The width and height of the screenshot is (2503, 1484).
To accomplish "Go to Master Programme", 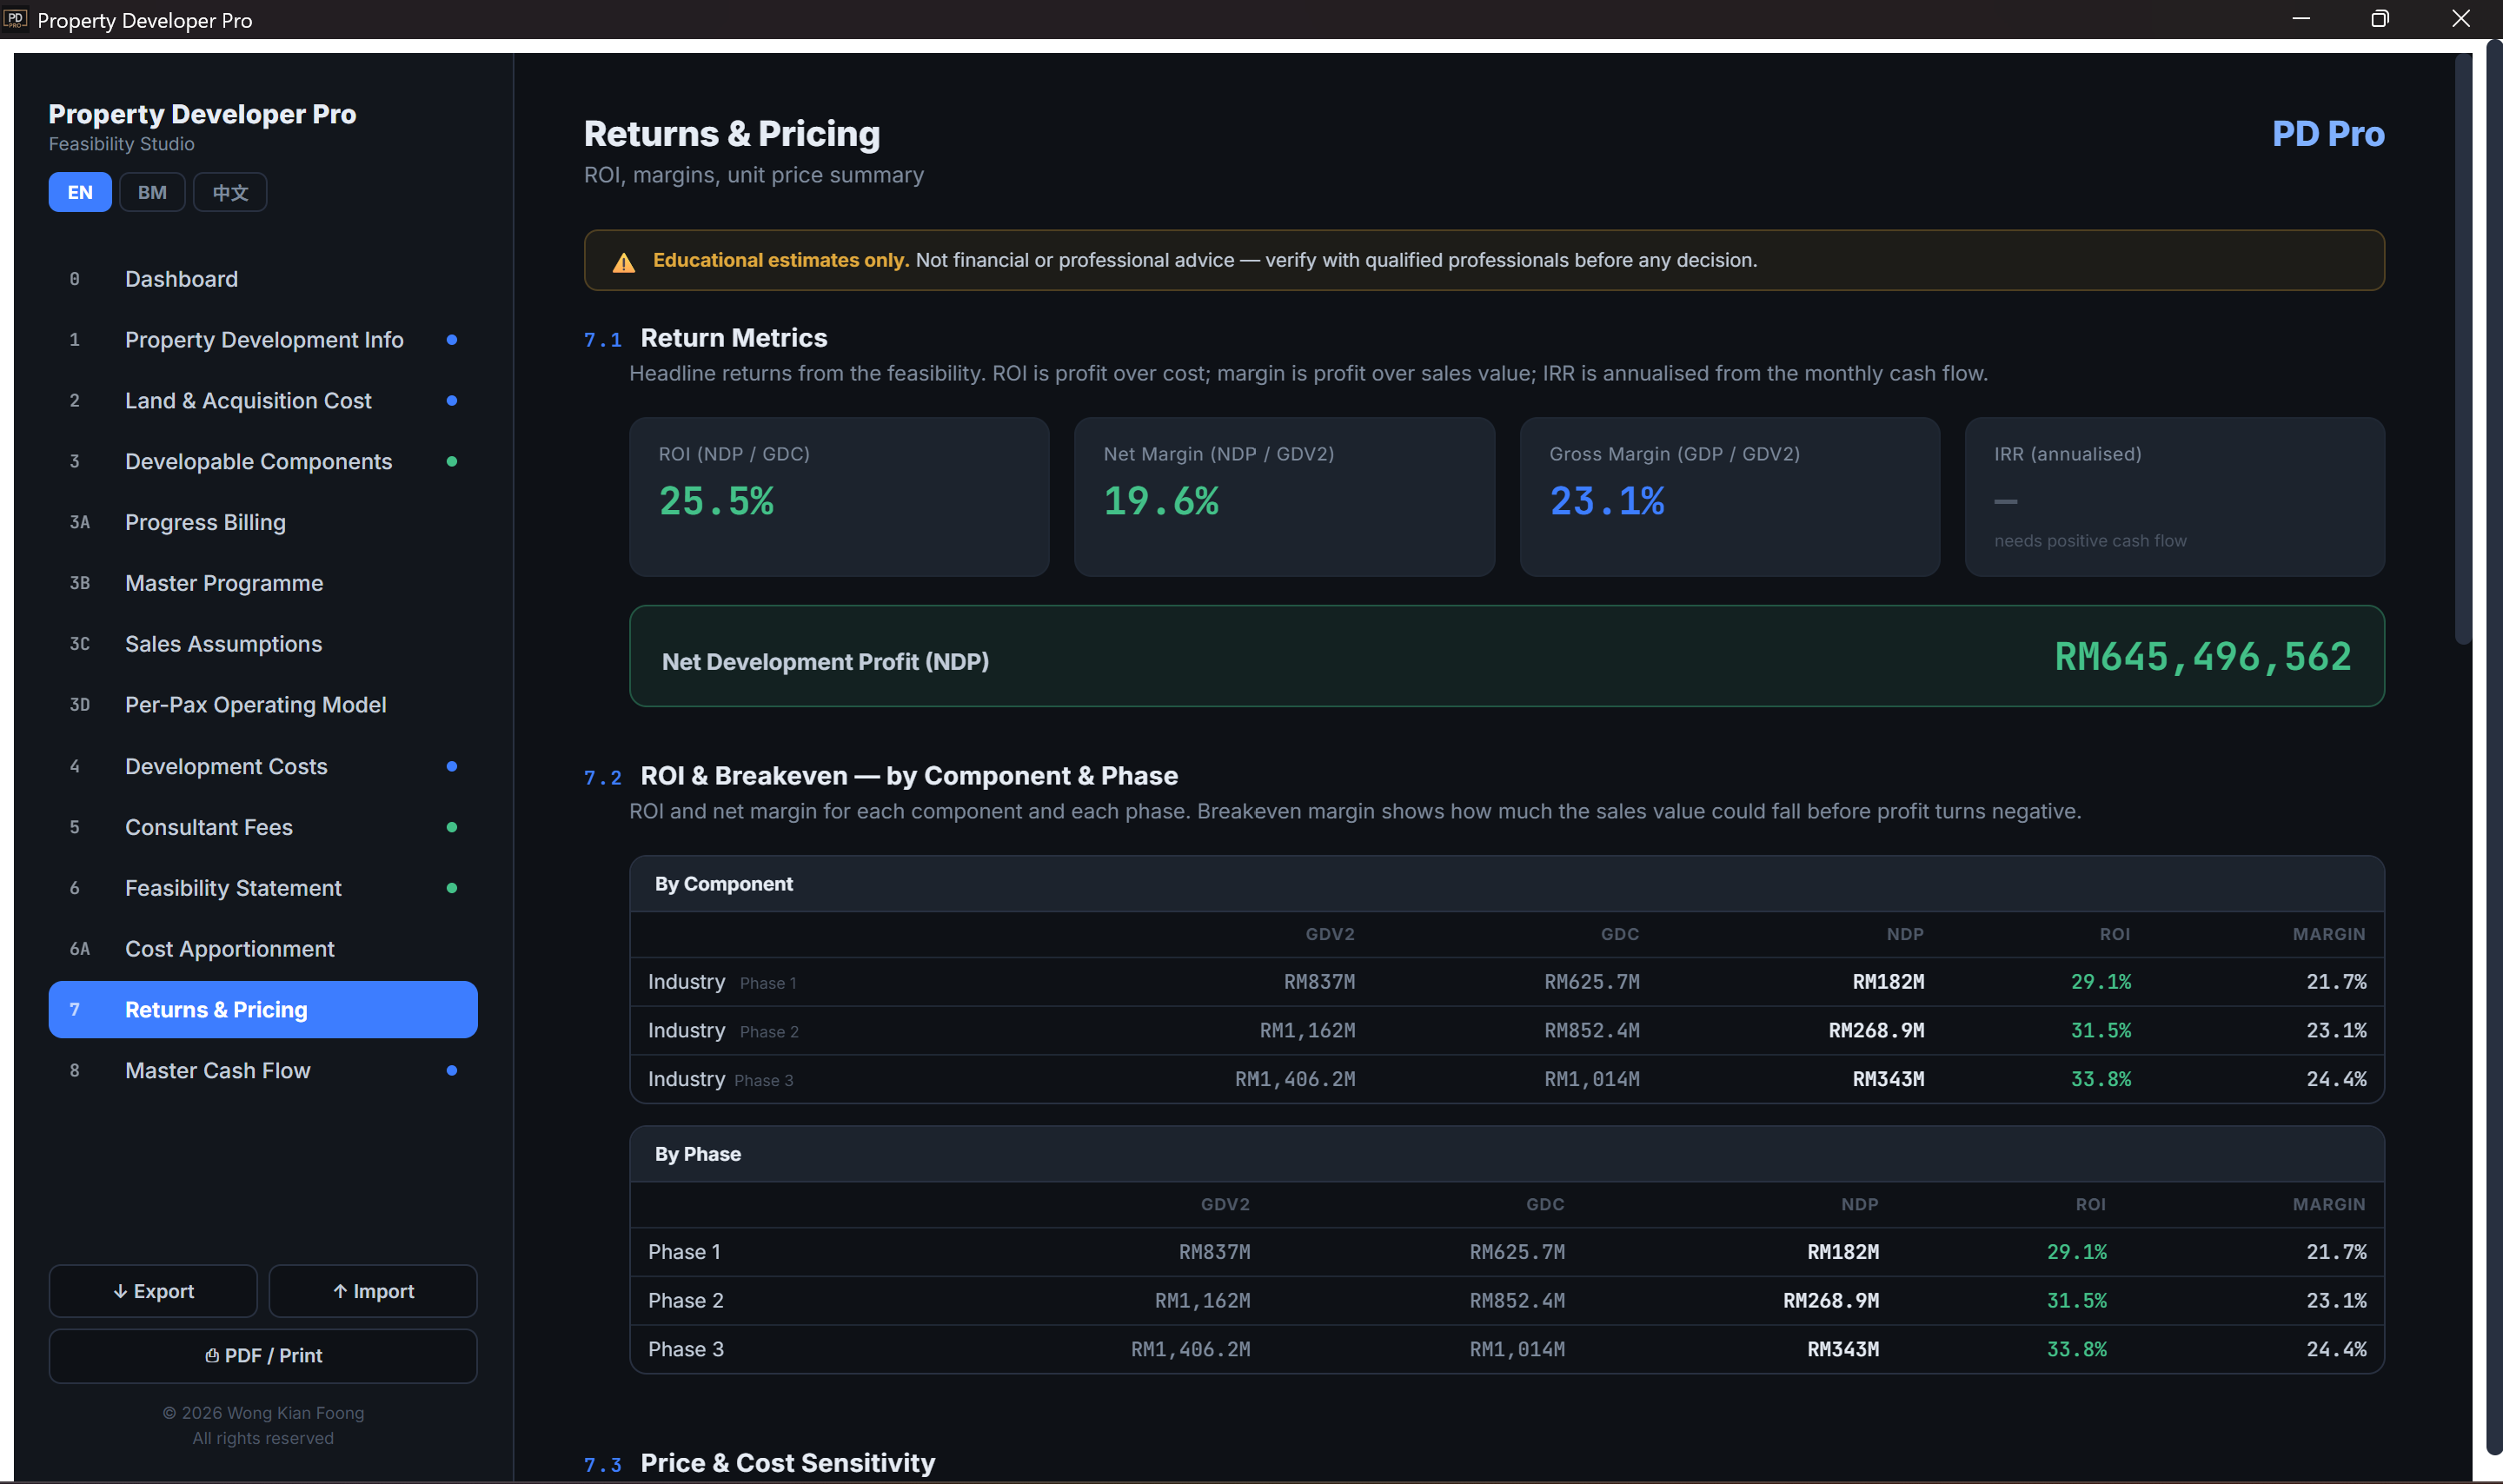I will [263, 583].
